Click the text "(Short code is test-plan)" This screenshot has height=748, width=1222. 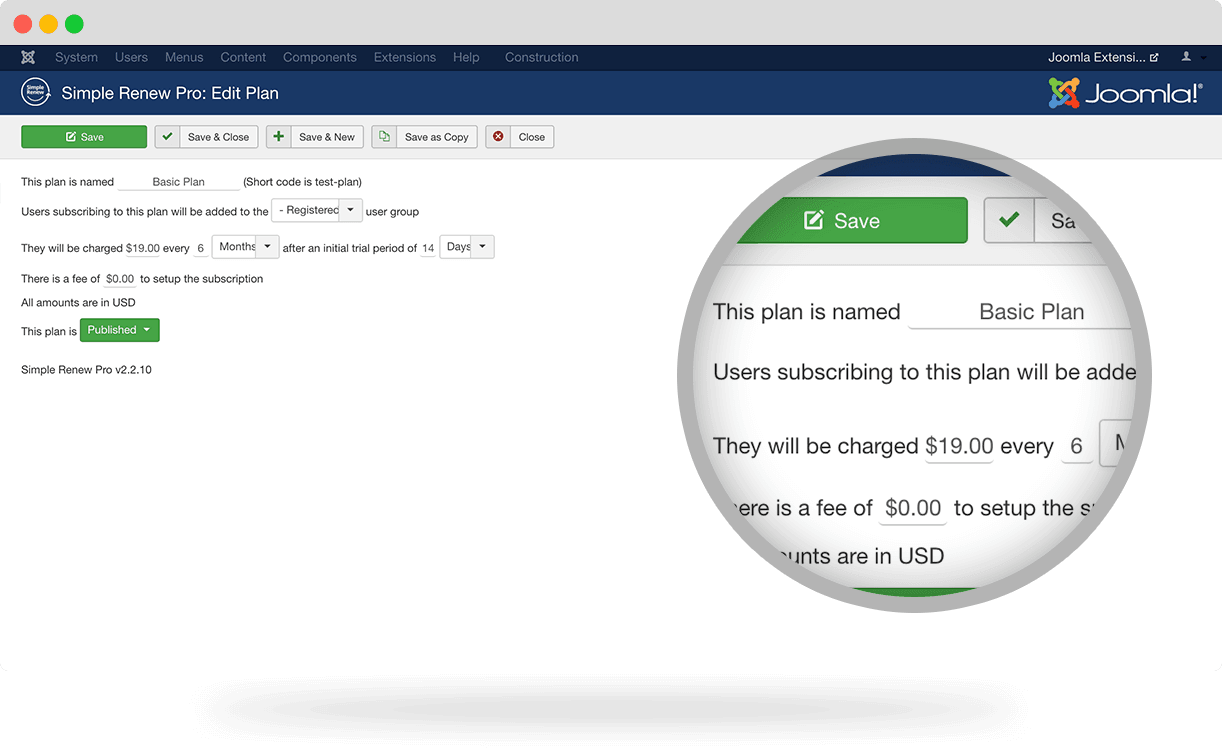point(302,182)
